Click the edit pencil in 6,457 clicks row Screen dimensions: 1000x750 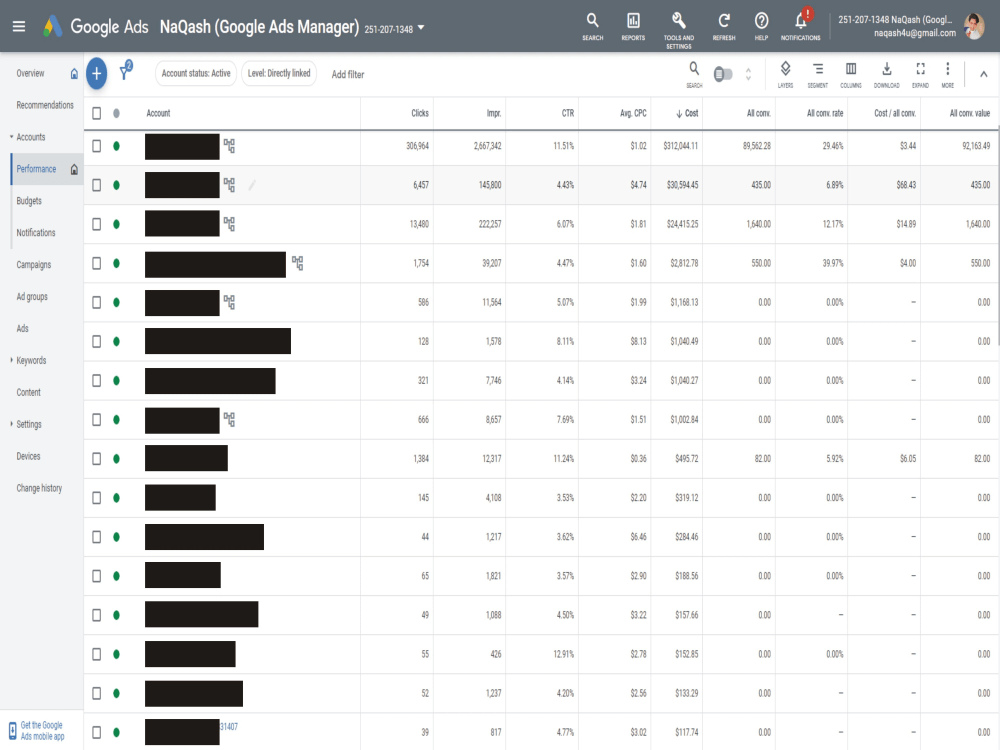[x=253, y=185]
